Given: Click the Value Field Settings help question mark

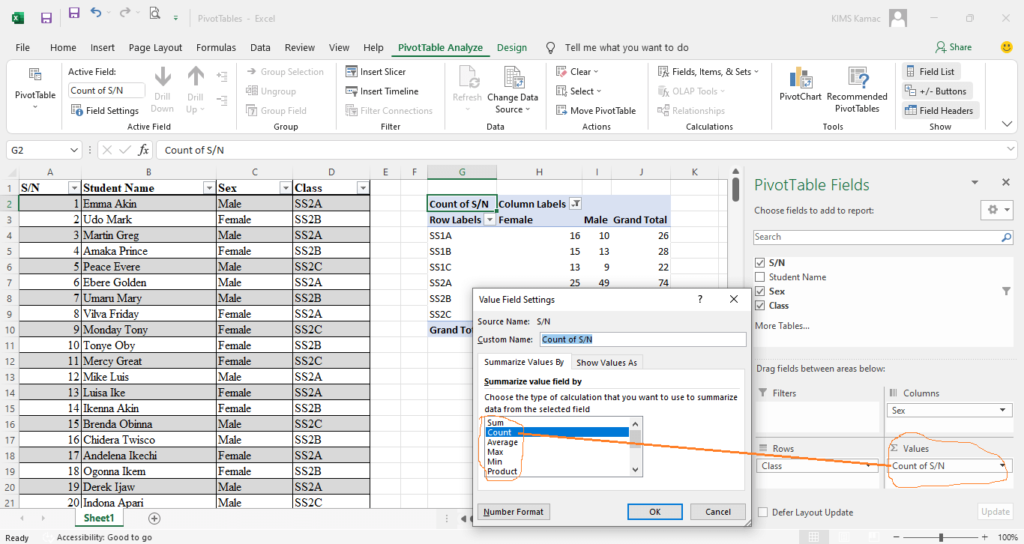Looking at the screenshot, I should point(700,299).
